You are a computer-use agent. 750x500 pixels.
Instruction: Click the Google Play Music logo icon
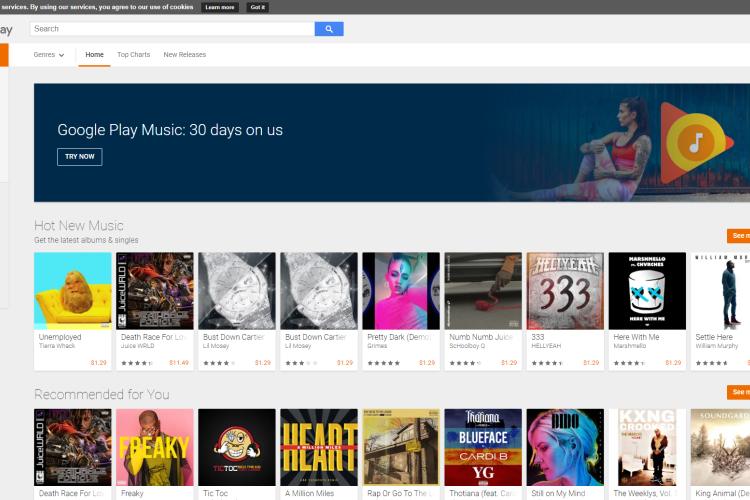tap(696, 143)
